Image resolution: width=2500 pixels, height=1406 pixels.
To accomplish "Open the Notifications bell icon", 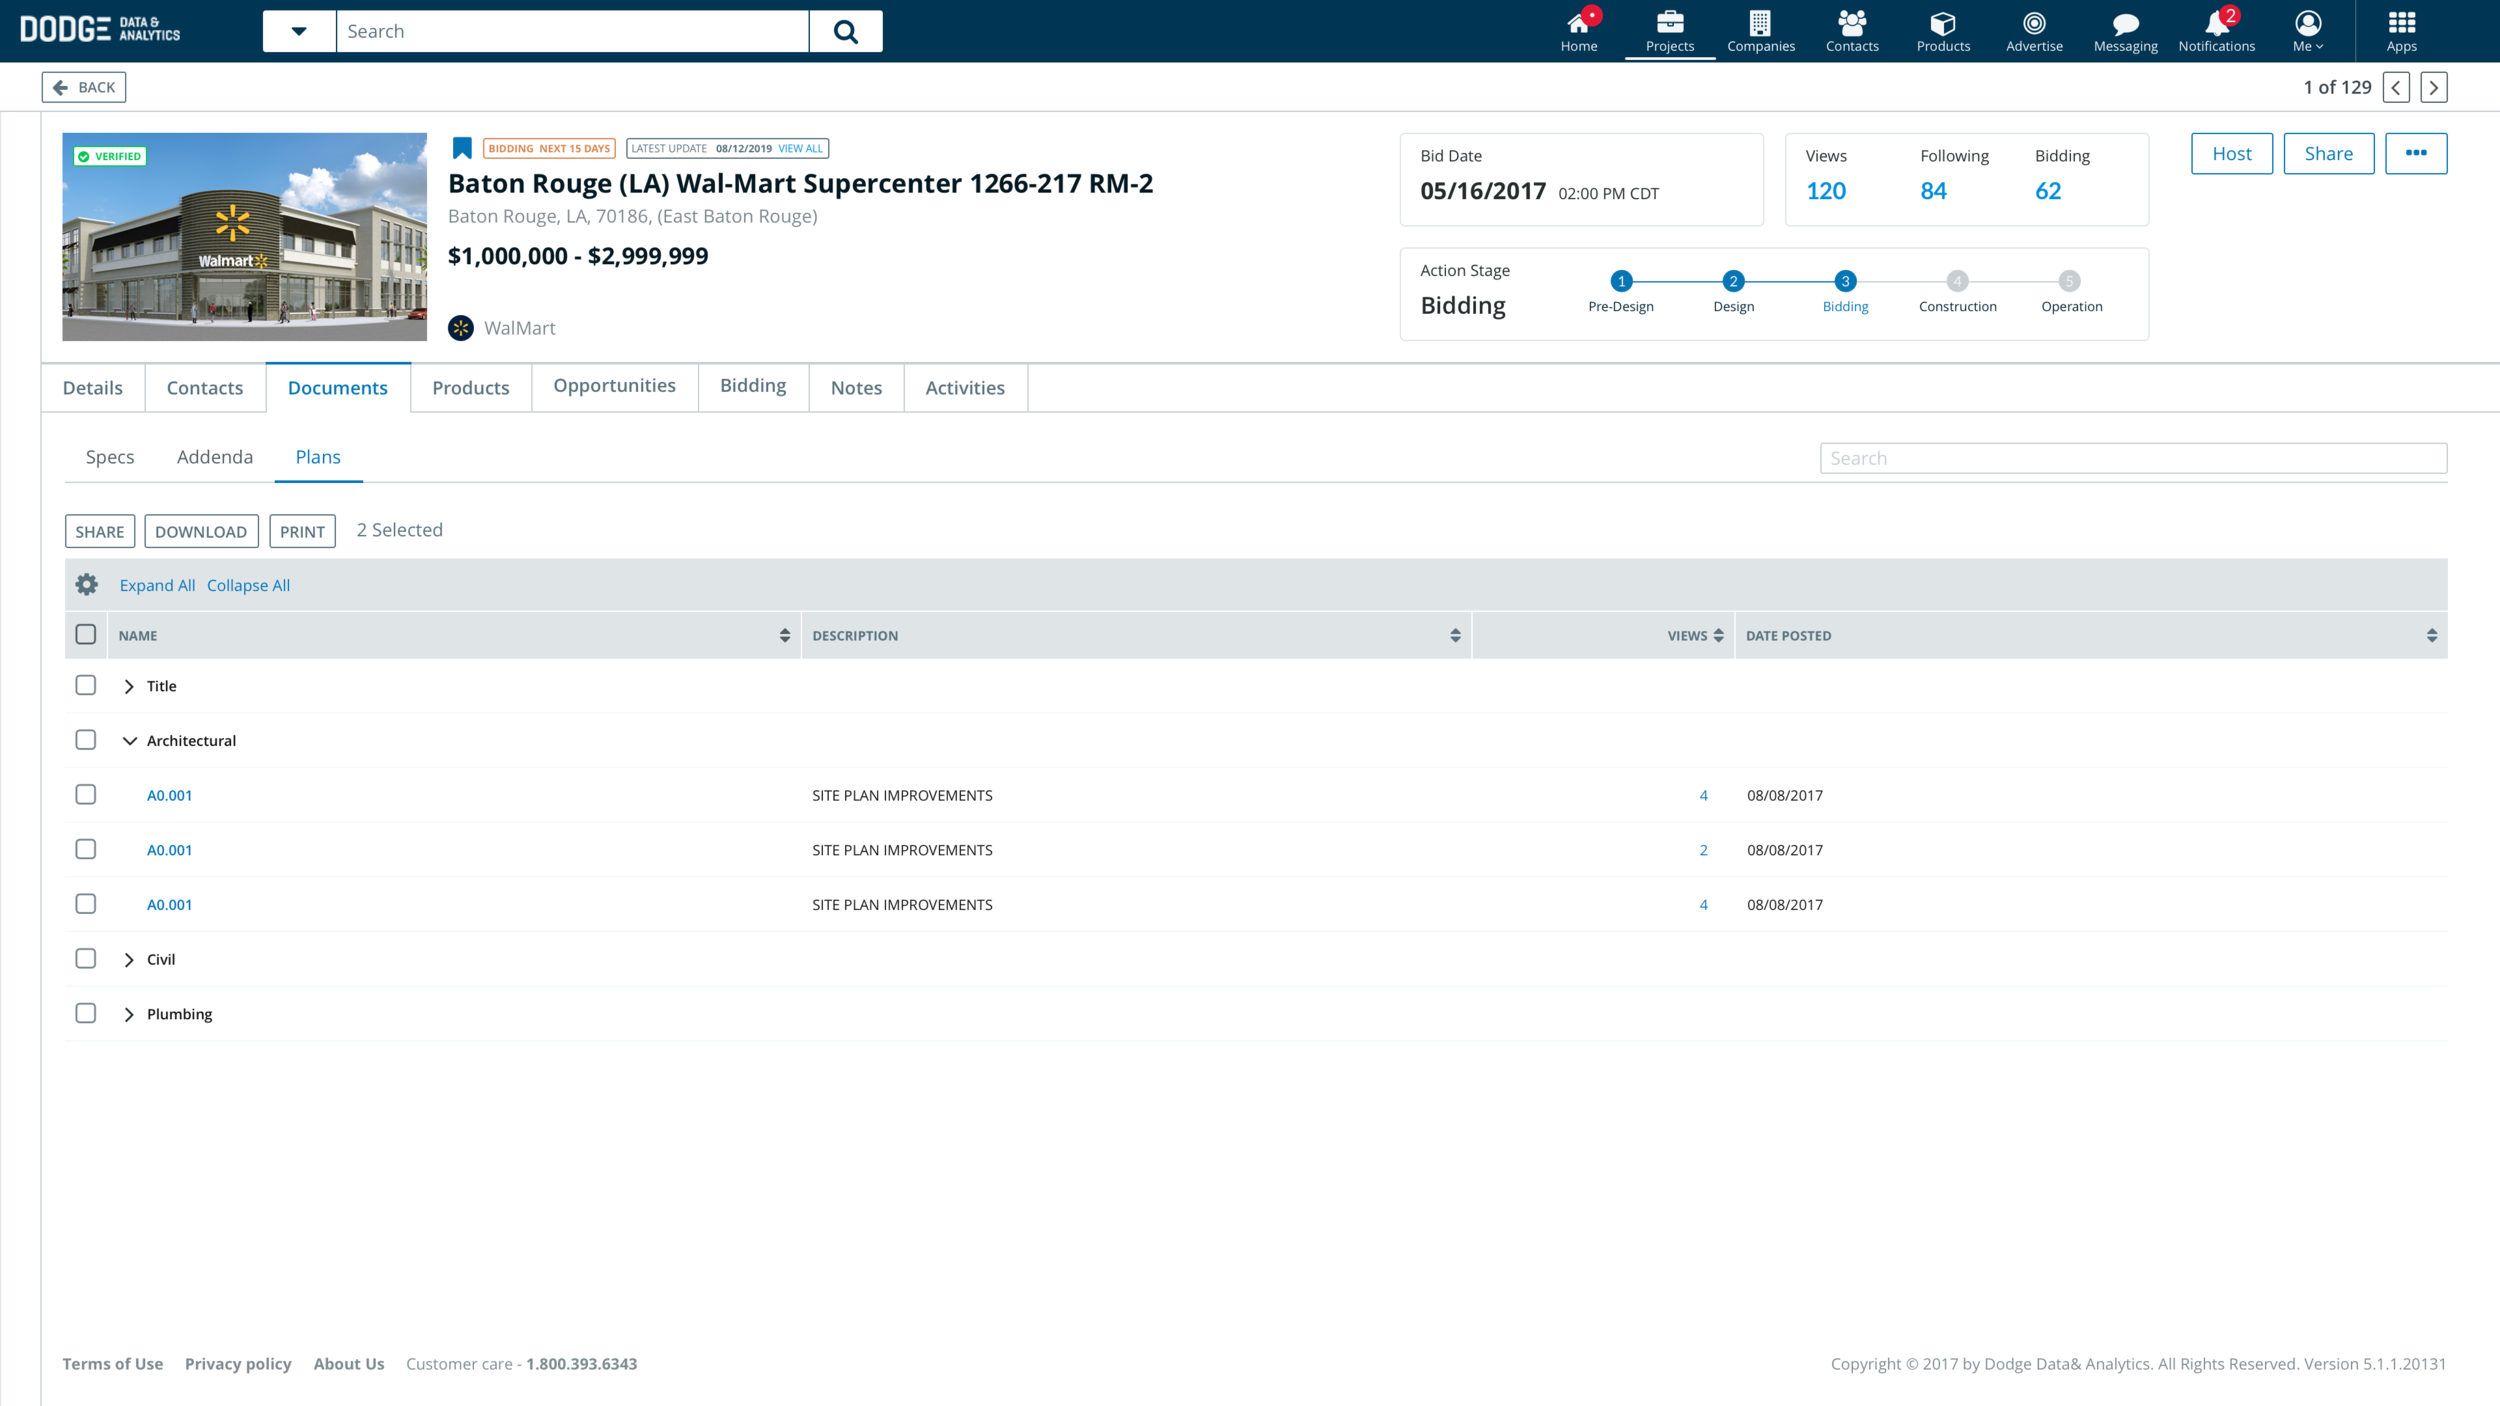I will (x=2216, y=24).
